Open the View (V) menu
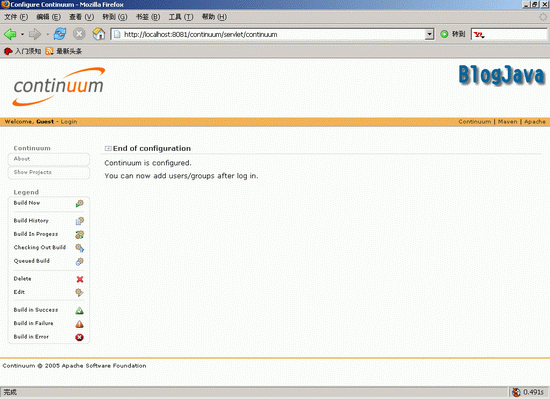550x400 pixels. tap(81, 17)
